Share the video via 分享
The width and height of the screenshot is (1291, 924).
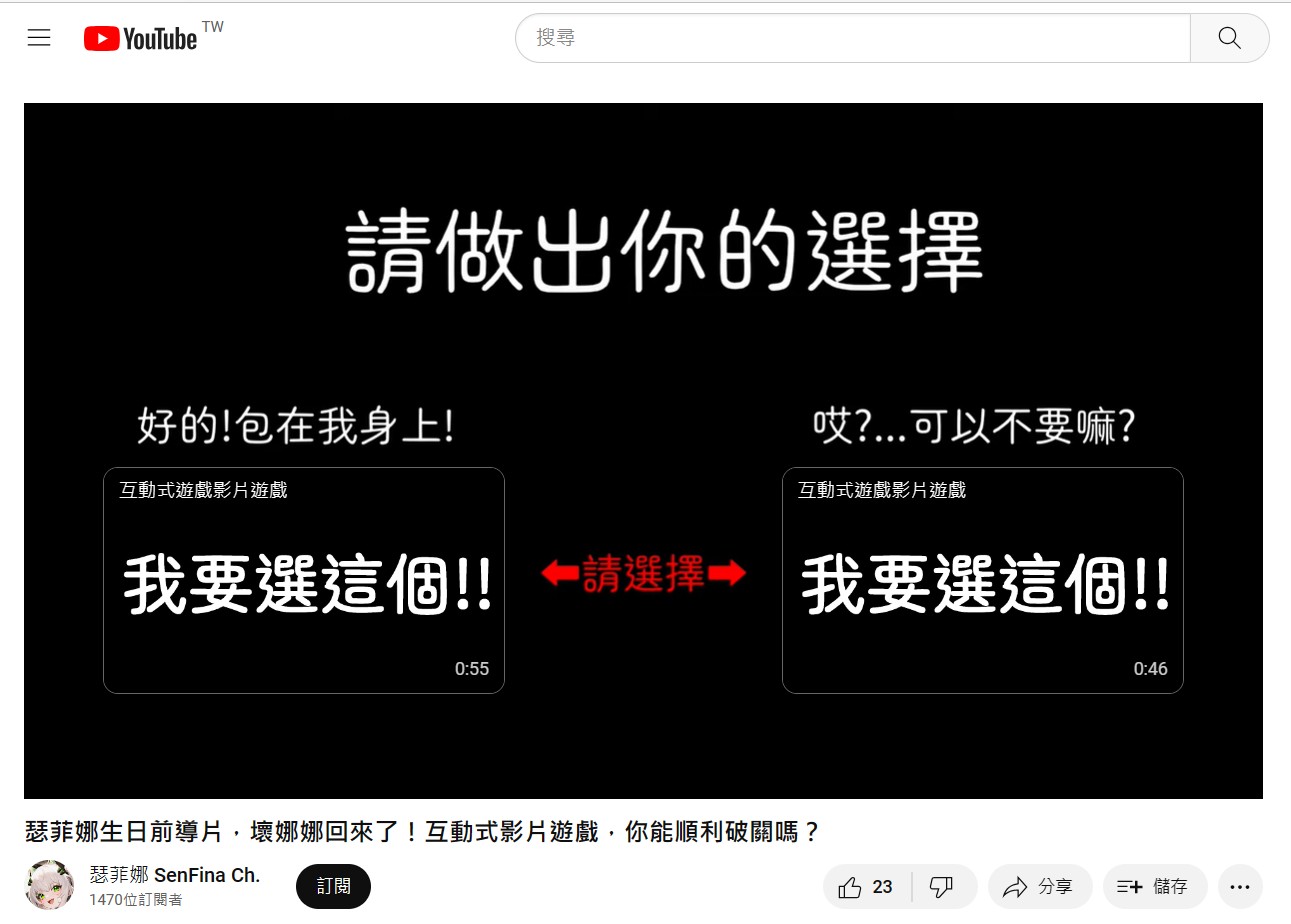(x=1039, y=887)
